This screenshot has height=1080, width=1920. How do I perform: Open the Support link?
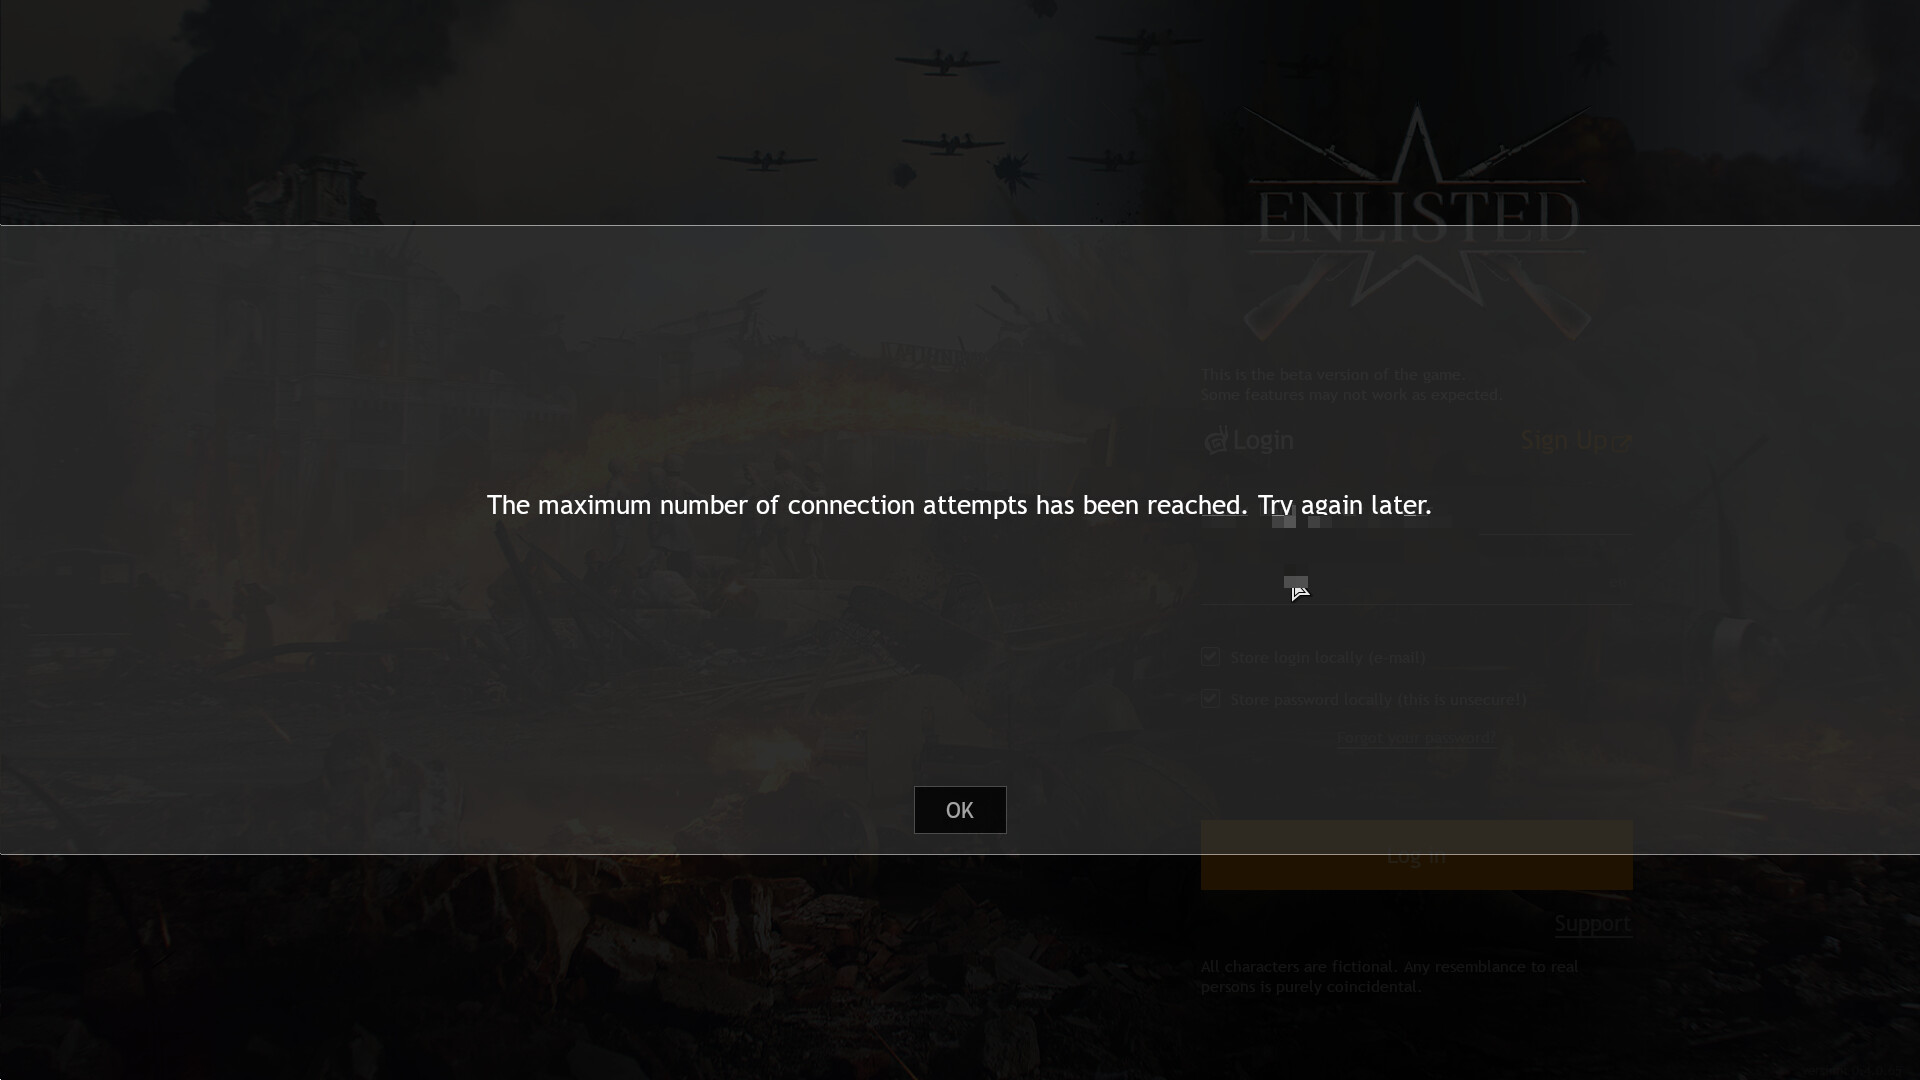point(1592,923)
